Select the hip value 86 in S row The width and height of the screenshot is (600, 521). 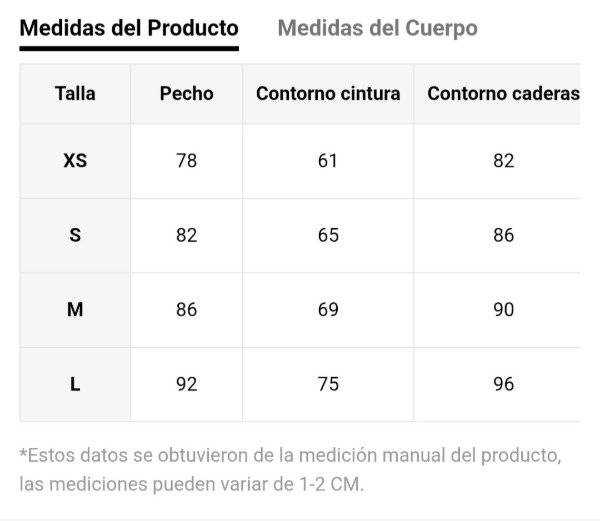[503, 235]
